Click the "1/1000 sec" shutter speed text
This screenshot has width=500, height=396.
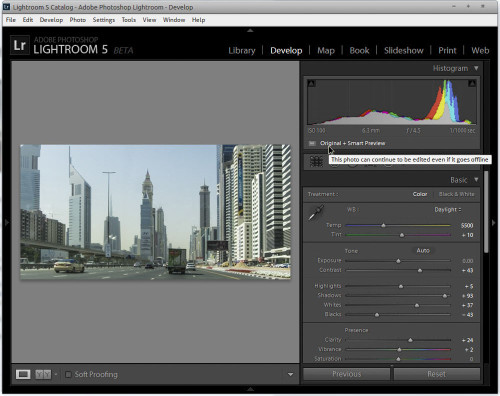tap(462, 131)
